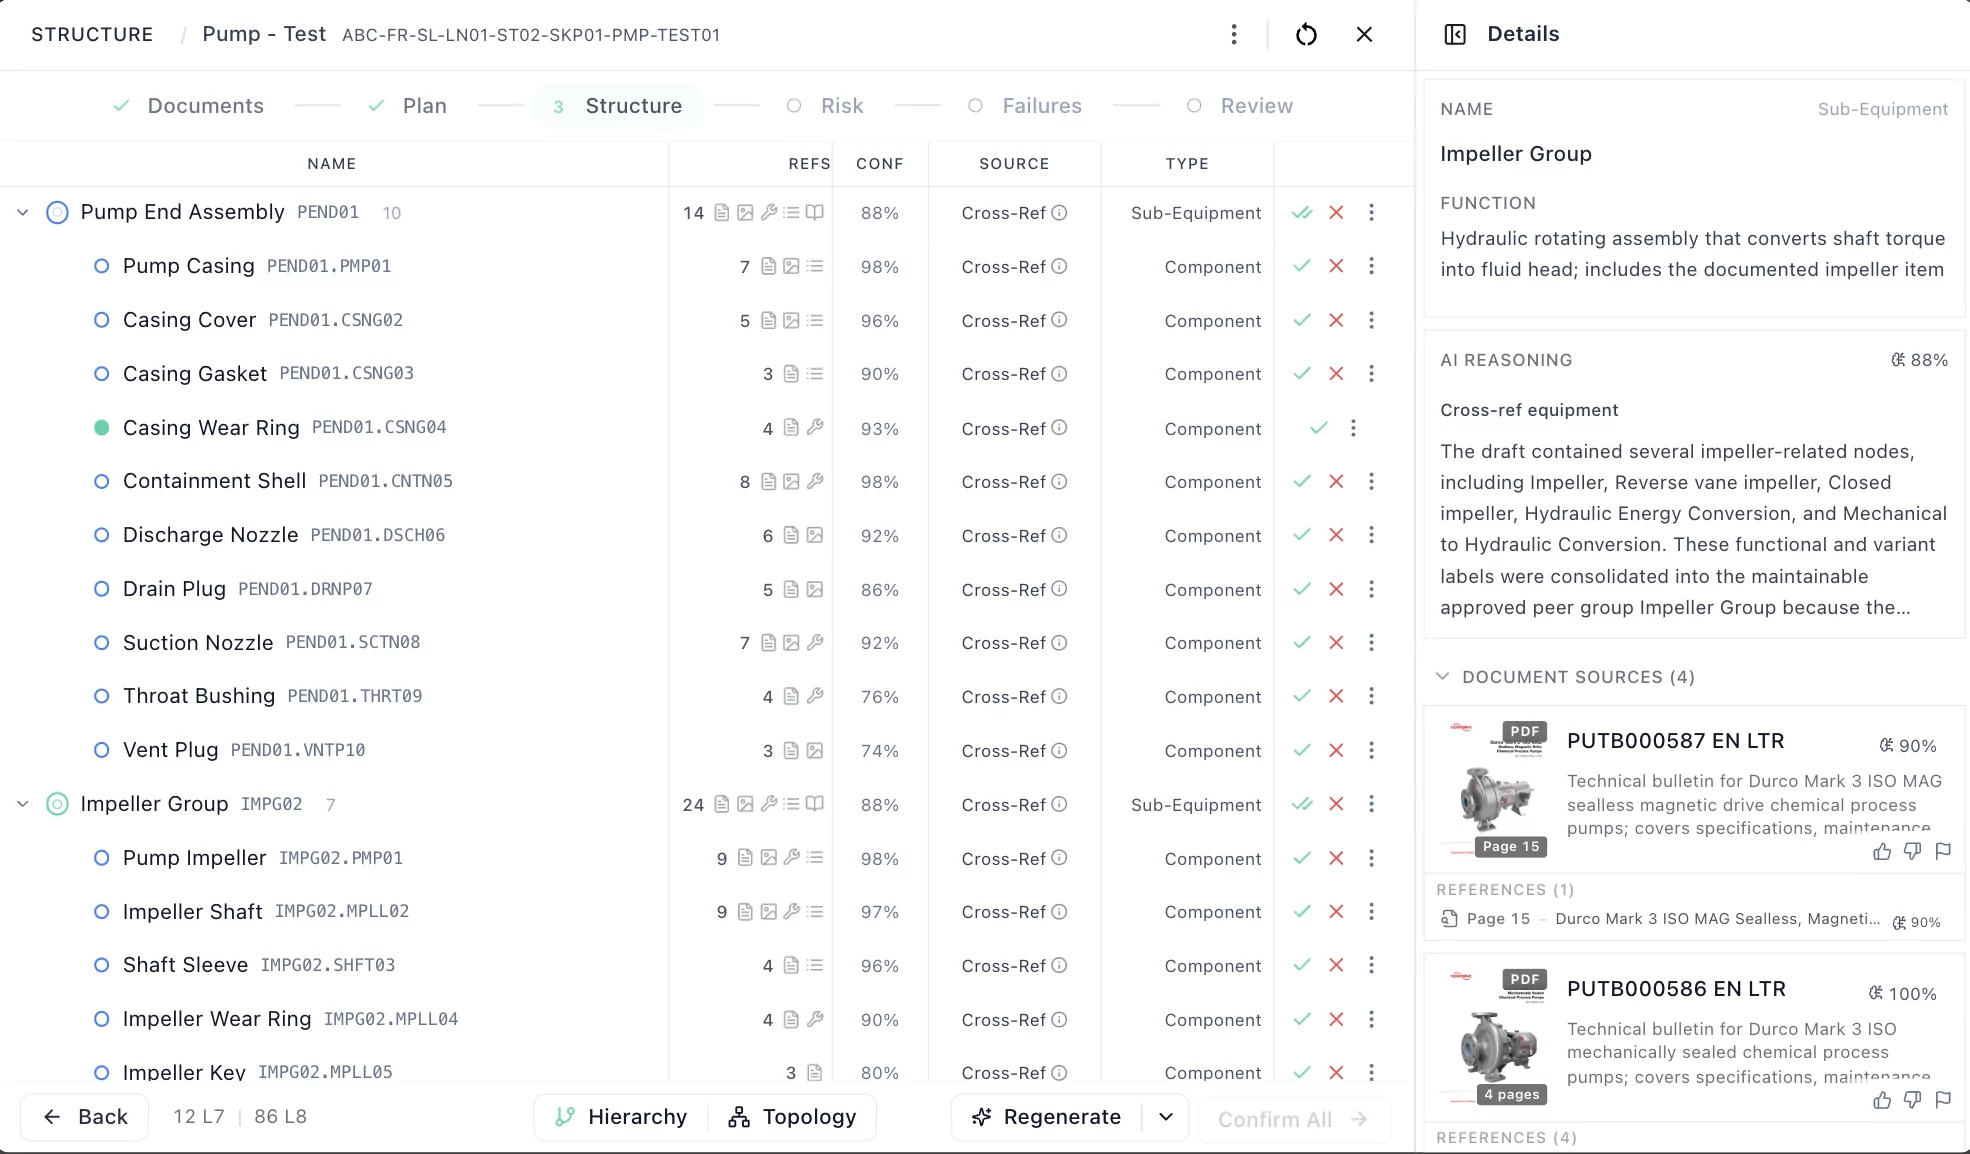Open PUTB000587 PDF thumbnail
The width and height of the screenshot is (1970, 1154).
coord(1497,789)
